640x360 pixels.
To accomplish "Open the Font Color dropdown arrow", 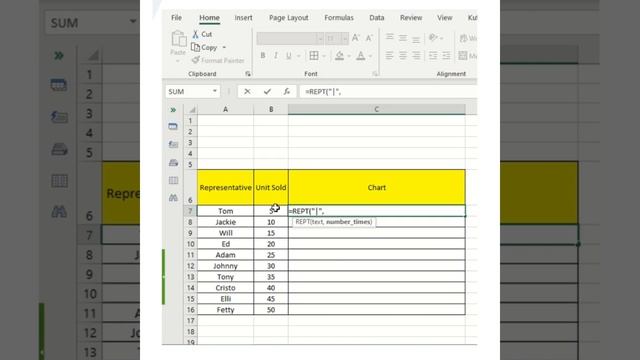I will click(371, 56).
